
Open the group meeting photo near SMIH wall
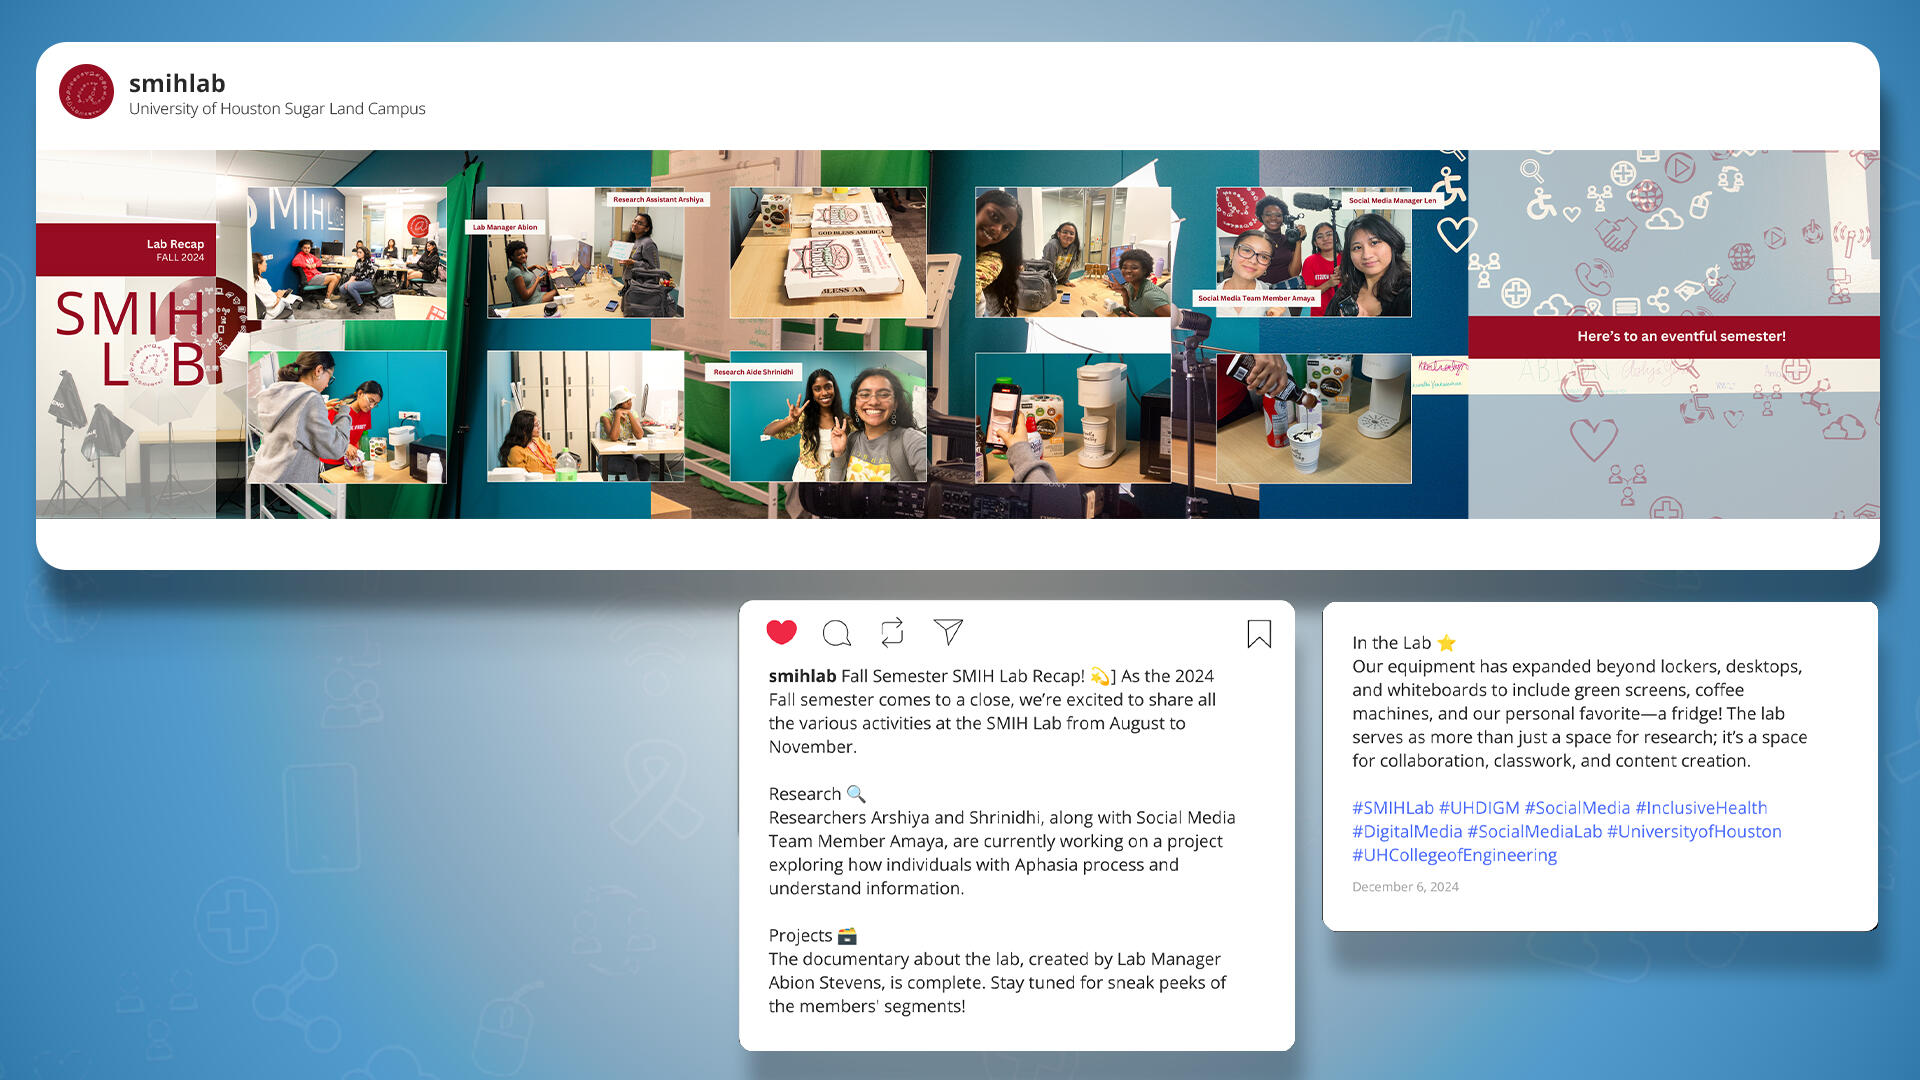click(x=347, y=253)
